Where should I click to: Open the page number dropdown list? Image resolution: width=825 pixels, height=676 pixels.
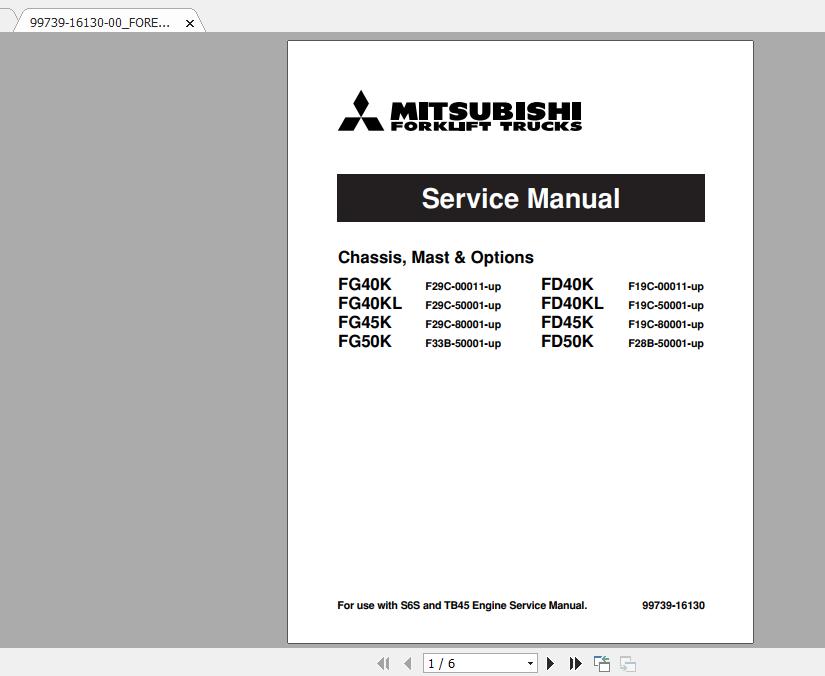(x=530, y=663)
